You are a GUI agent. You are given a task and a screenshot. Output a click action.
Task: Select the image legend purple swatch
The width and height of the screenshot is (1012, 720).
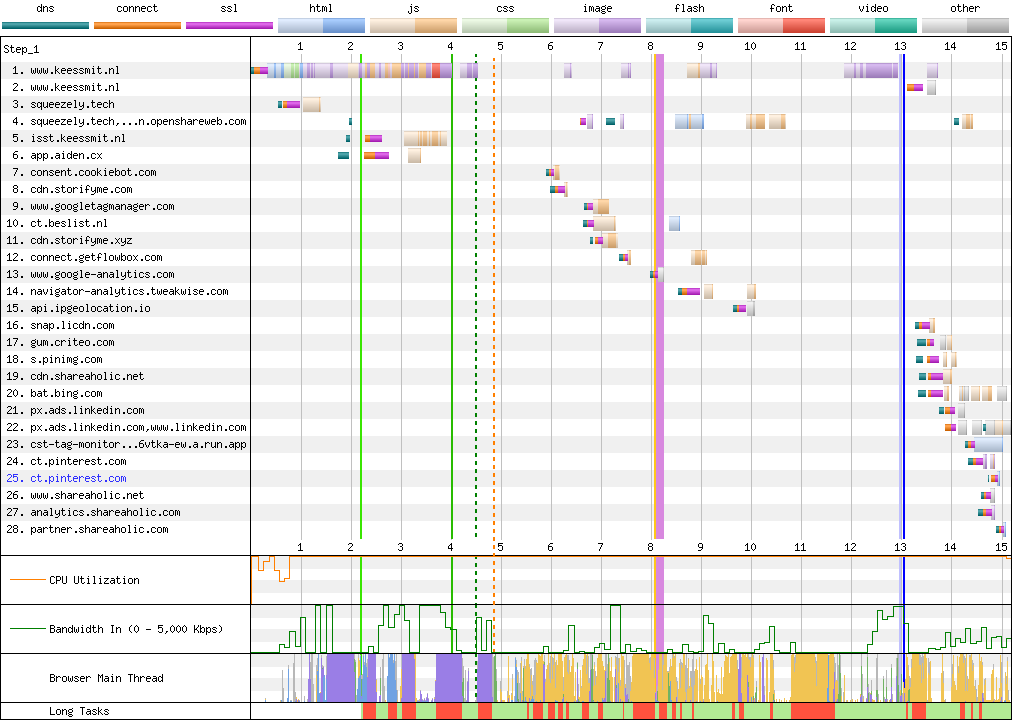(597, 25)
